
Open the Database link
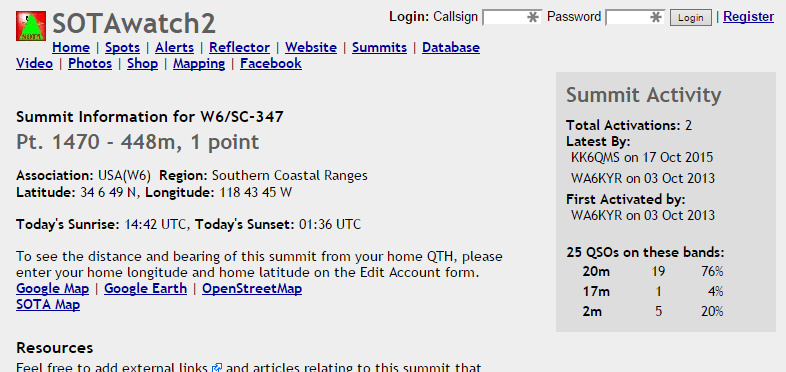coord(451,48)
